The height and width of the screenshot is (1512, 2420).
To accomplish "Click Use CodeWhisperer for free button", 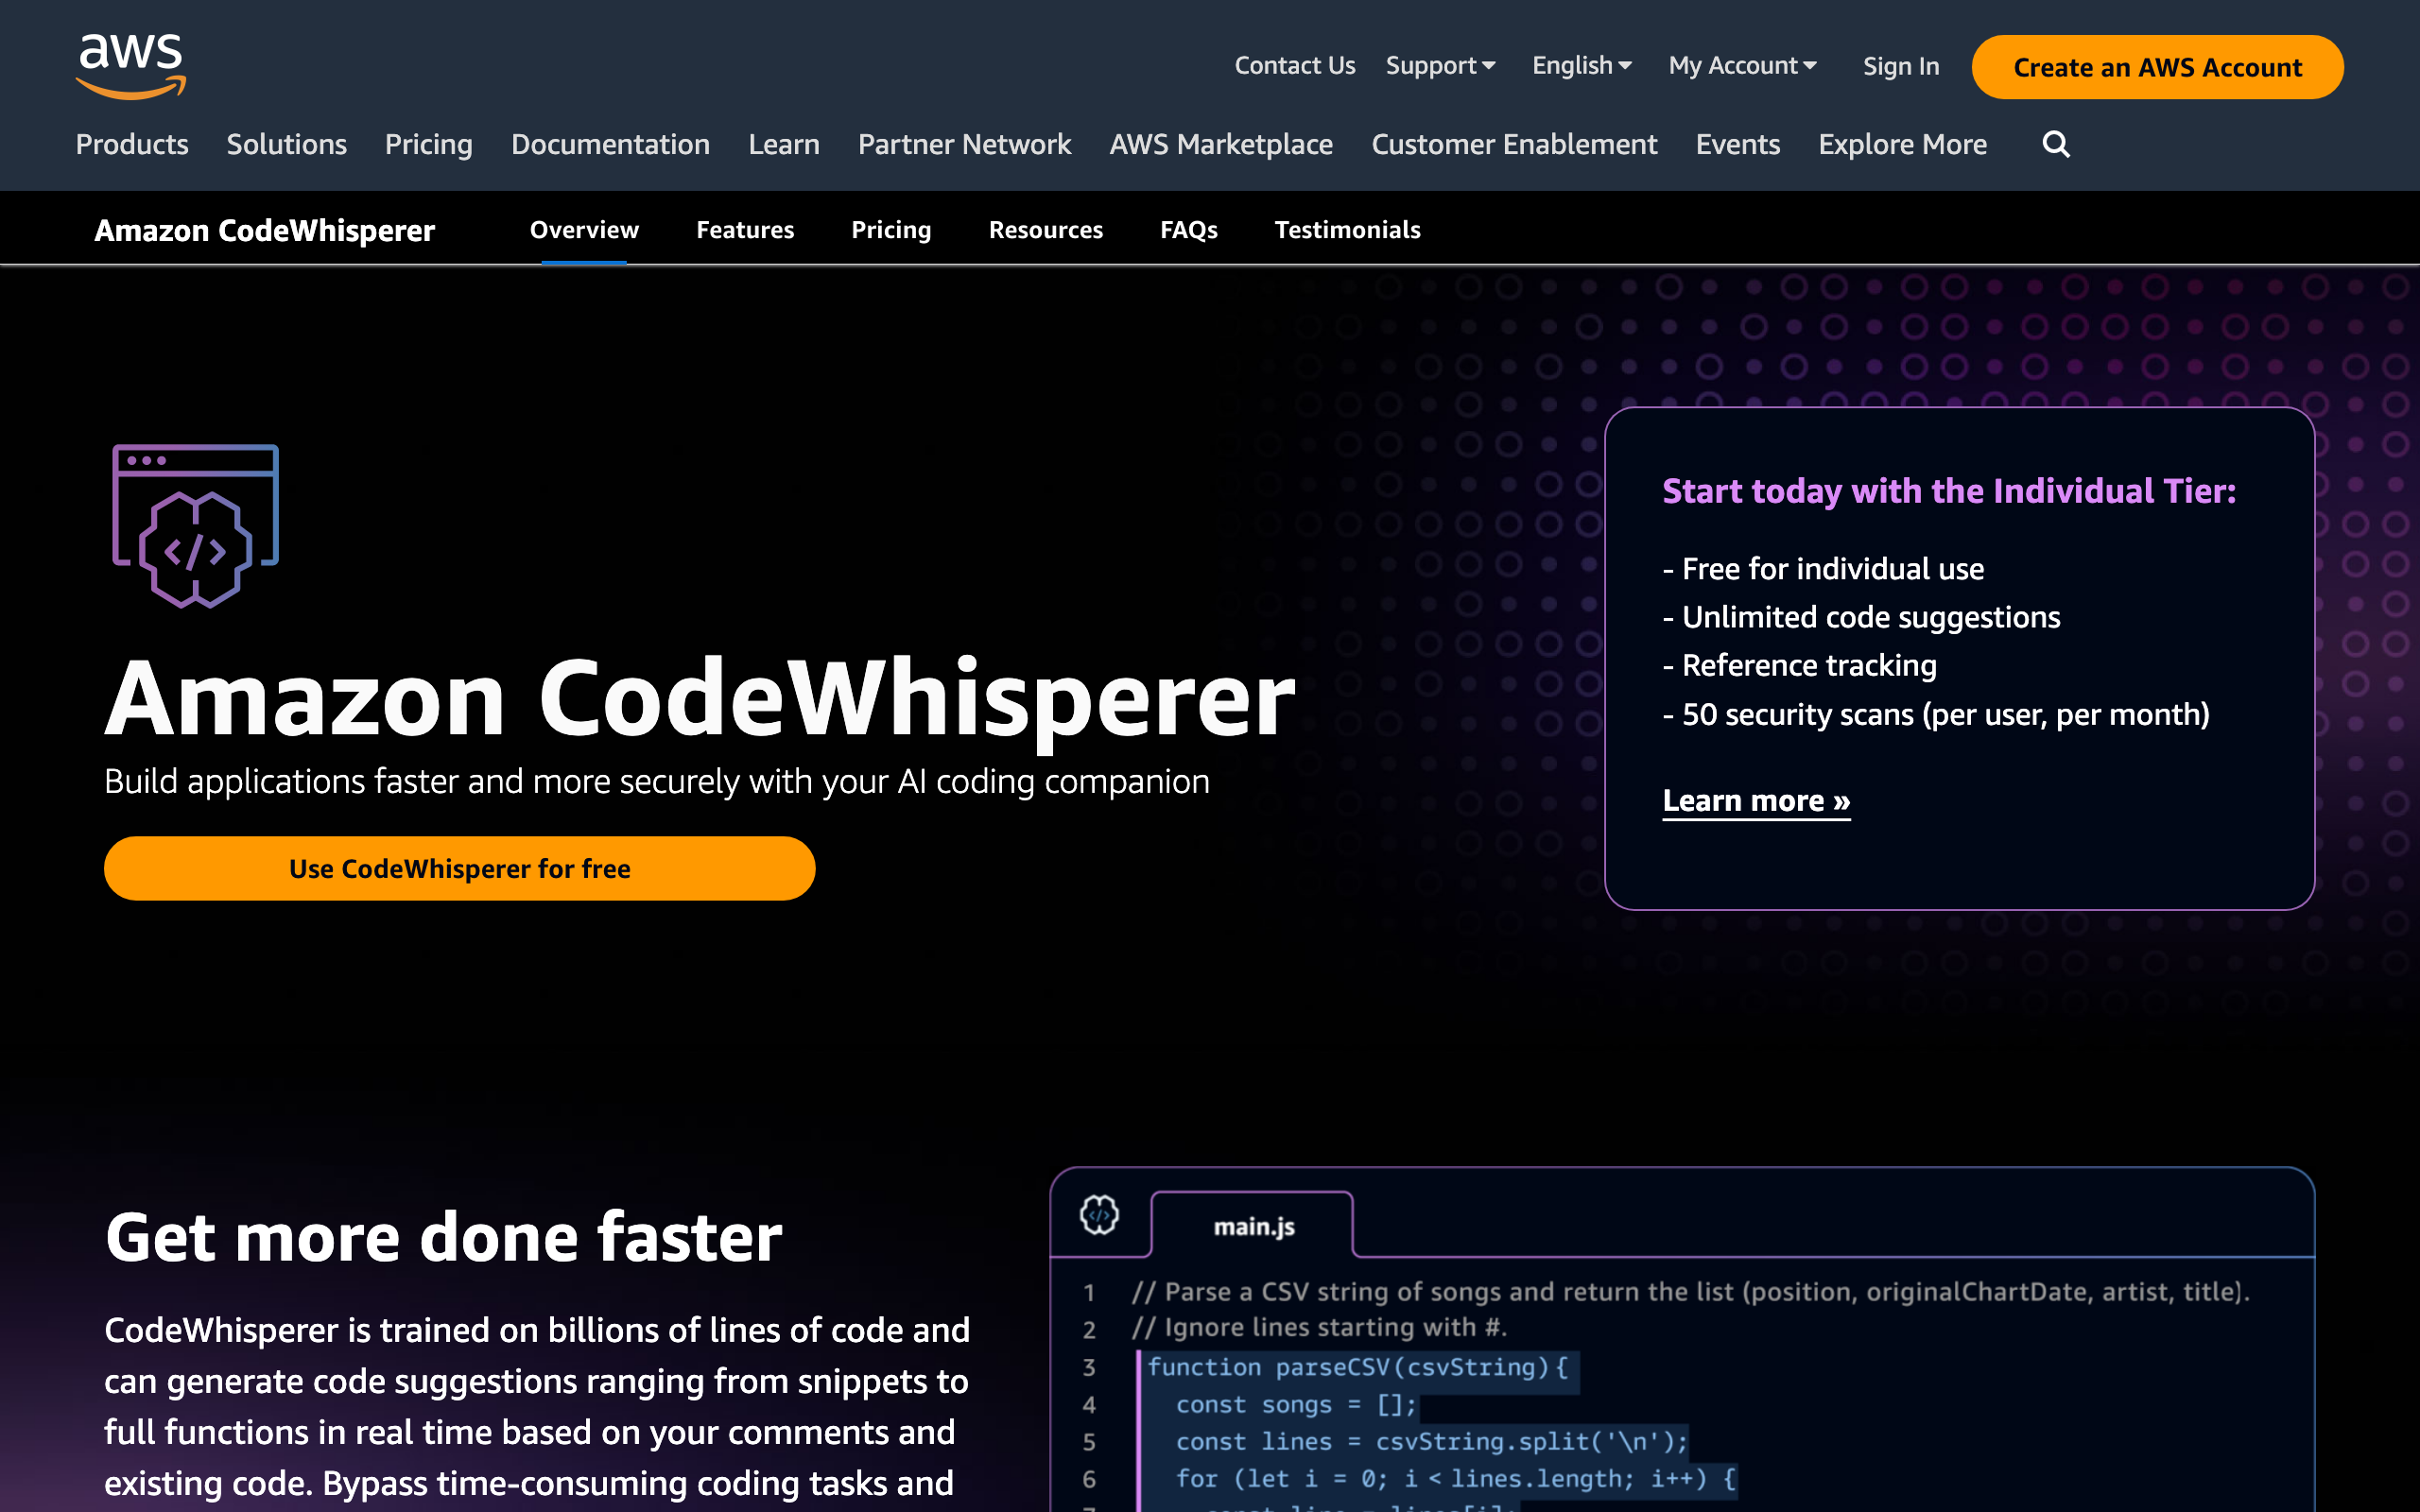I will tap(458, 868).
